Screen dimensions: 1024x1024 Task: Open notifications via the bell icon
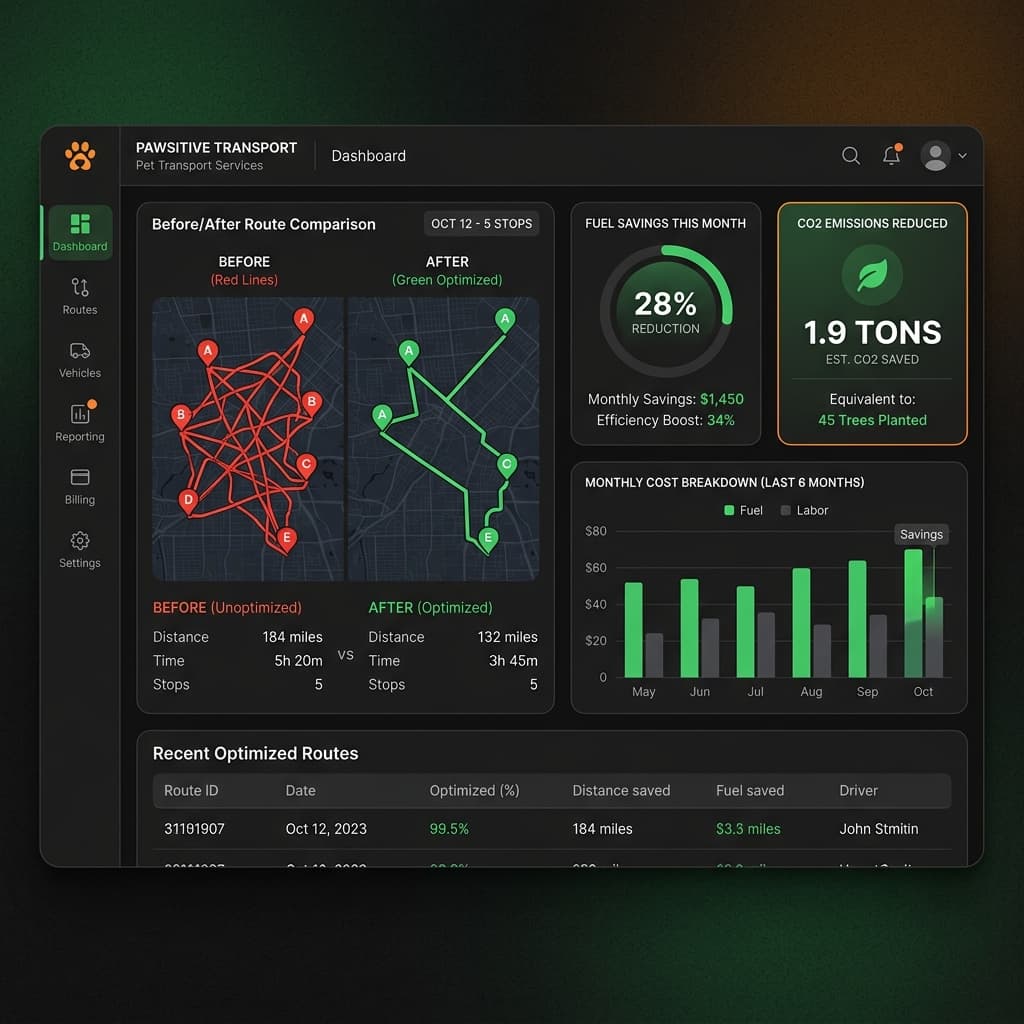coord(893,156)
